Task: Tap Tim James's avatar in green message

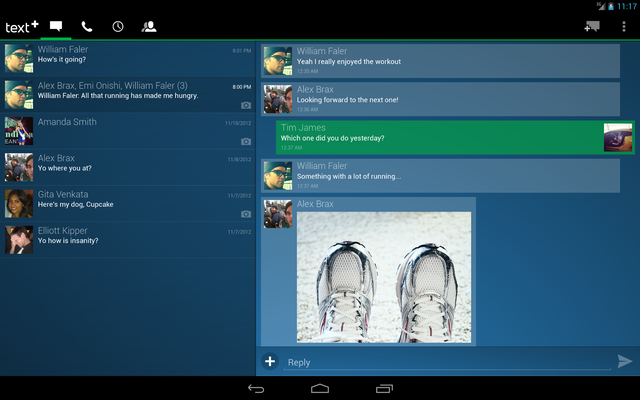Action: click(x=617, y=137)
